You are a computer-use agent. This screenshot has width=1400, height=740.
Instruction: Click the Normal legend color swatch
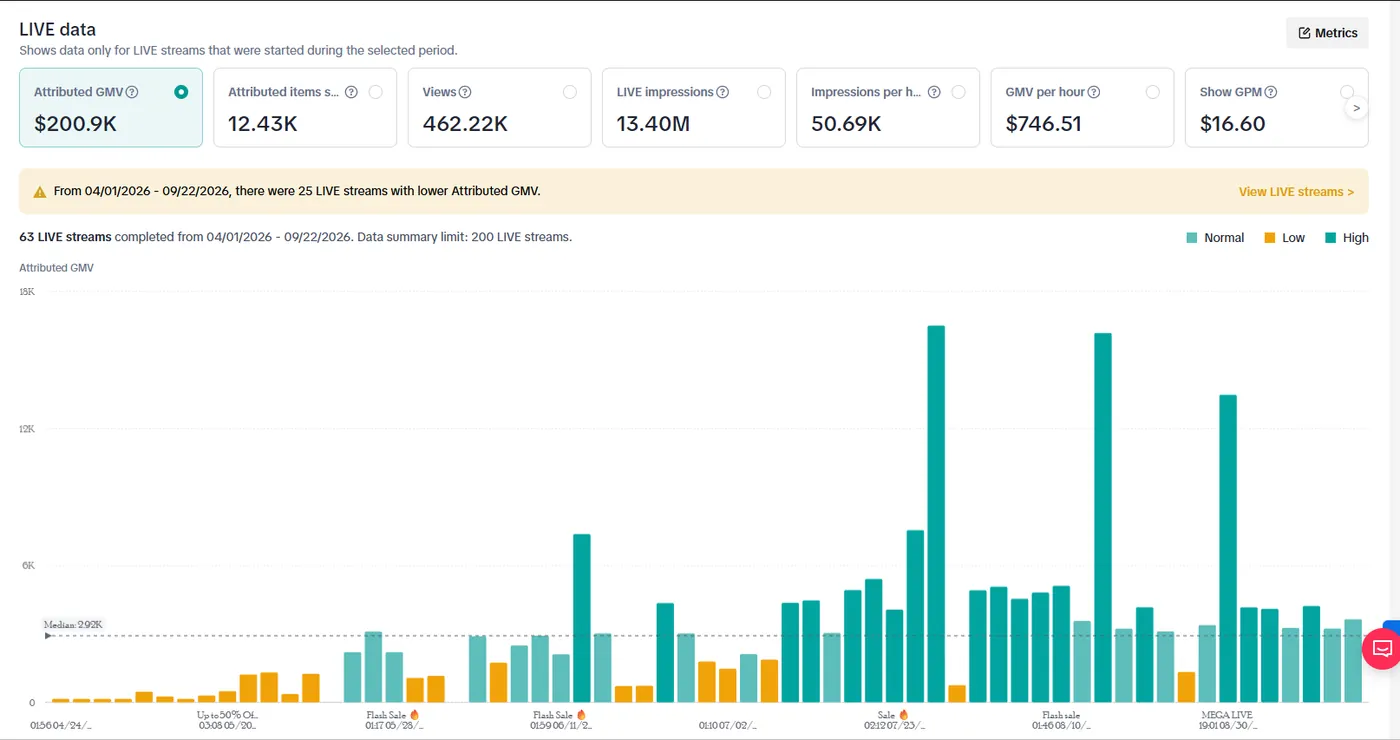[1191, 238]
